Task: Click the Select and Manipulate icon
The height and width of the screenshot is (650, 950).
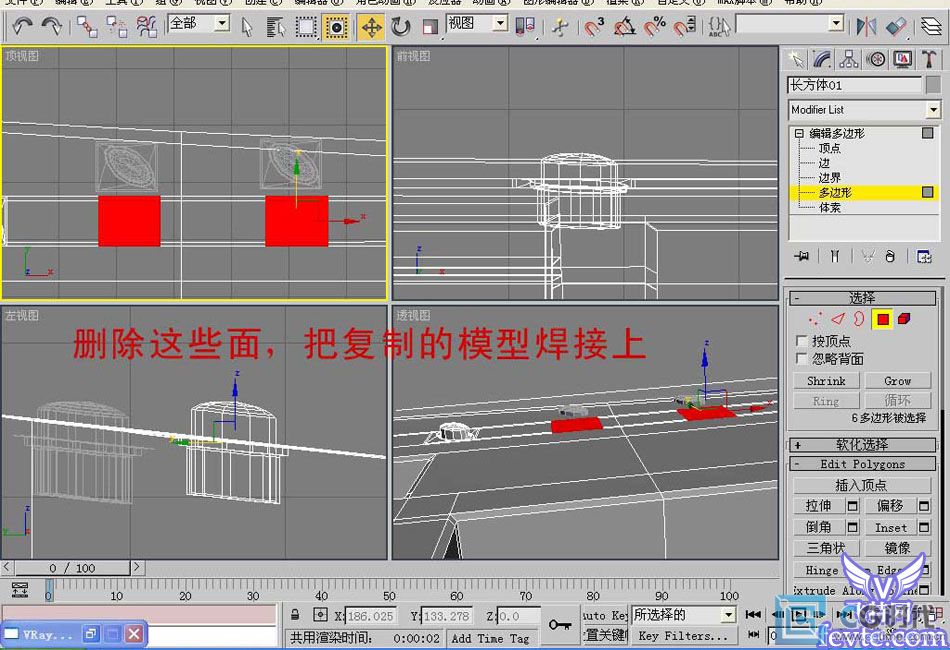Action: [x=560, y=27]
